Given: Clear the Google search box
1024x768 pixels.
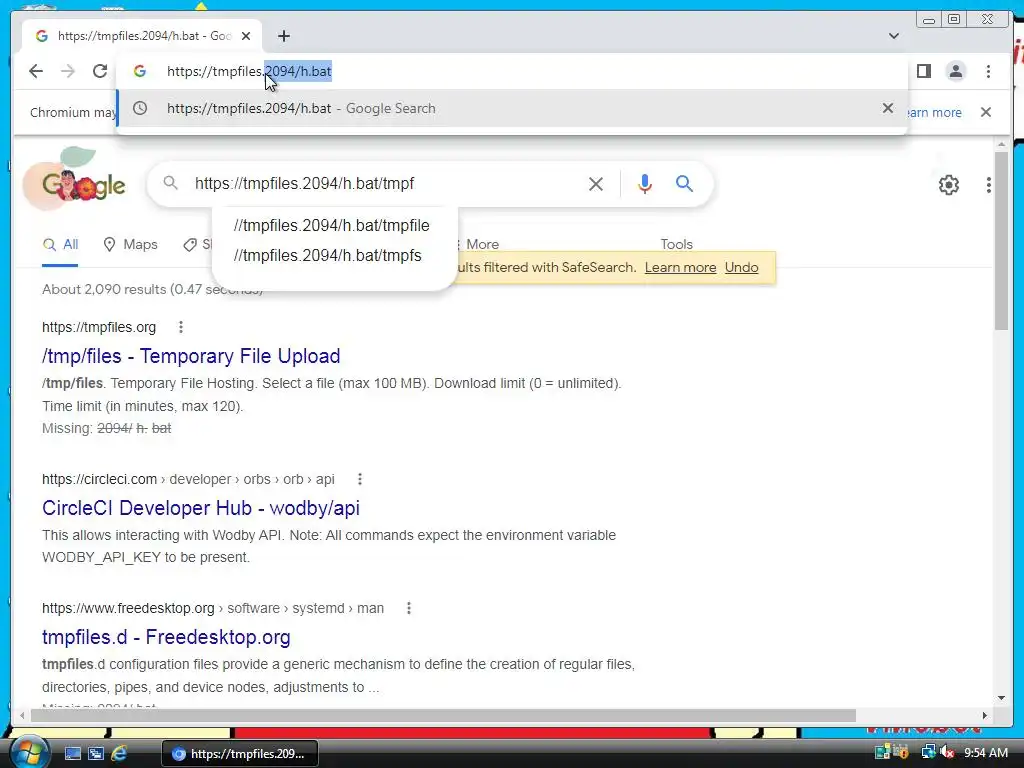Looking at the screenshot, I should (596, 184).
